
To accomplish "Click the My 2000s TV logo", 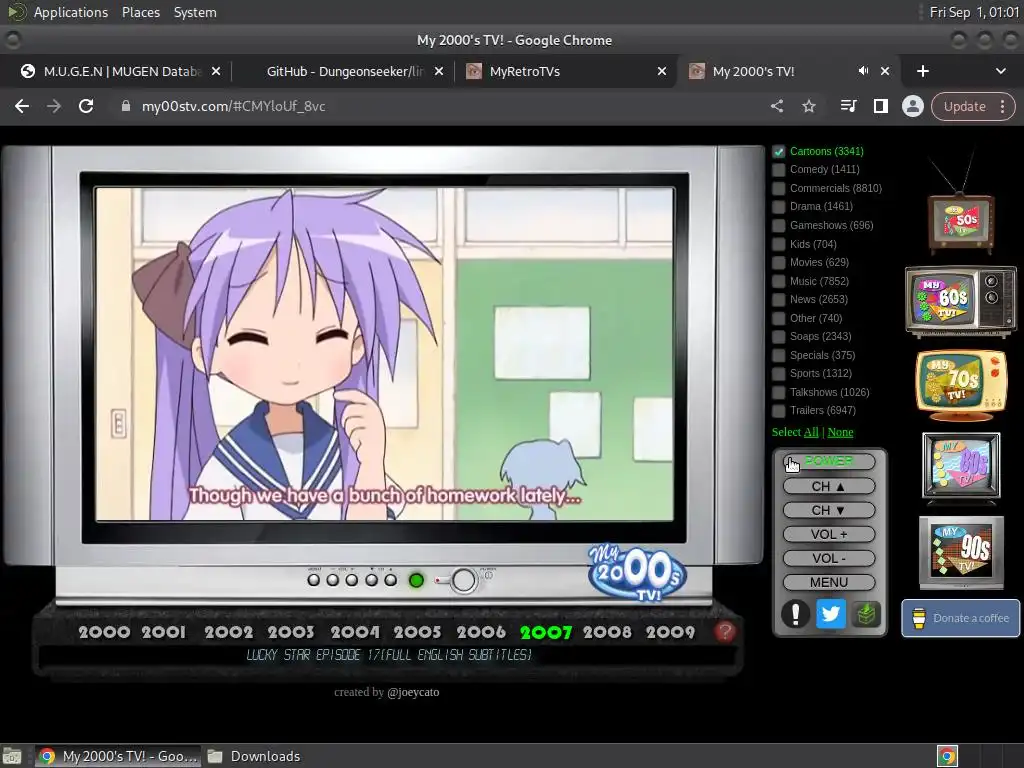I will pos(637,573).
